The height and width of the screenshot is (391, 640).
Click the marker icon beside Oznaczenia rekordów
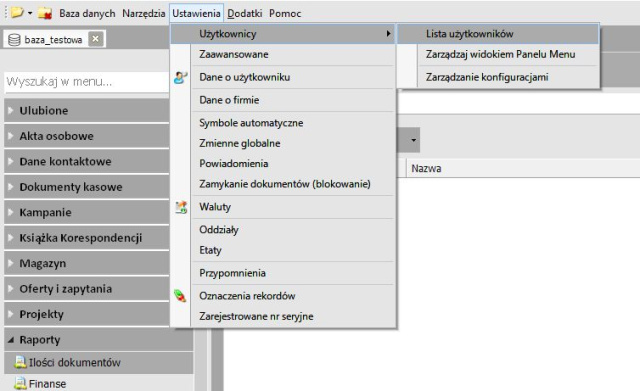tap(180, 296)
